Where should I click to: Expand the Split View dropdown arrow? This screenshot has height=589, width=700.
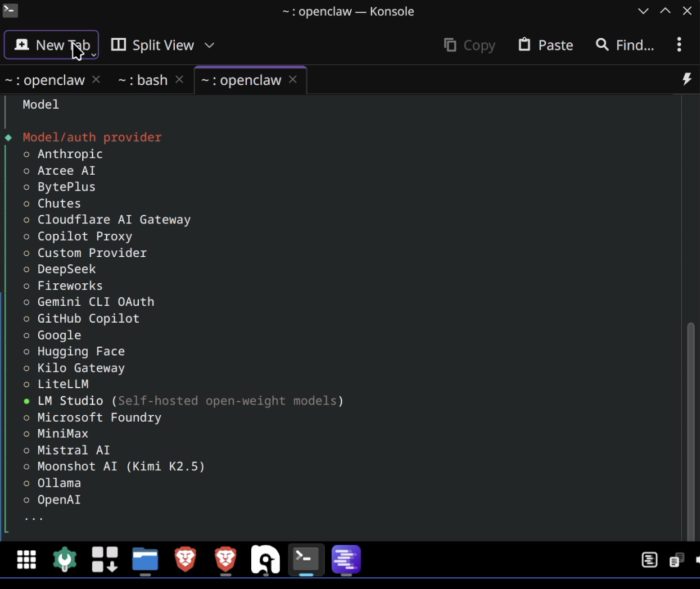point(209,45)
